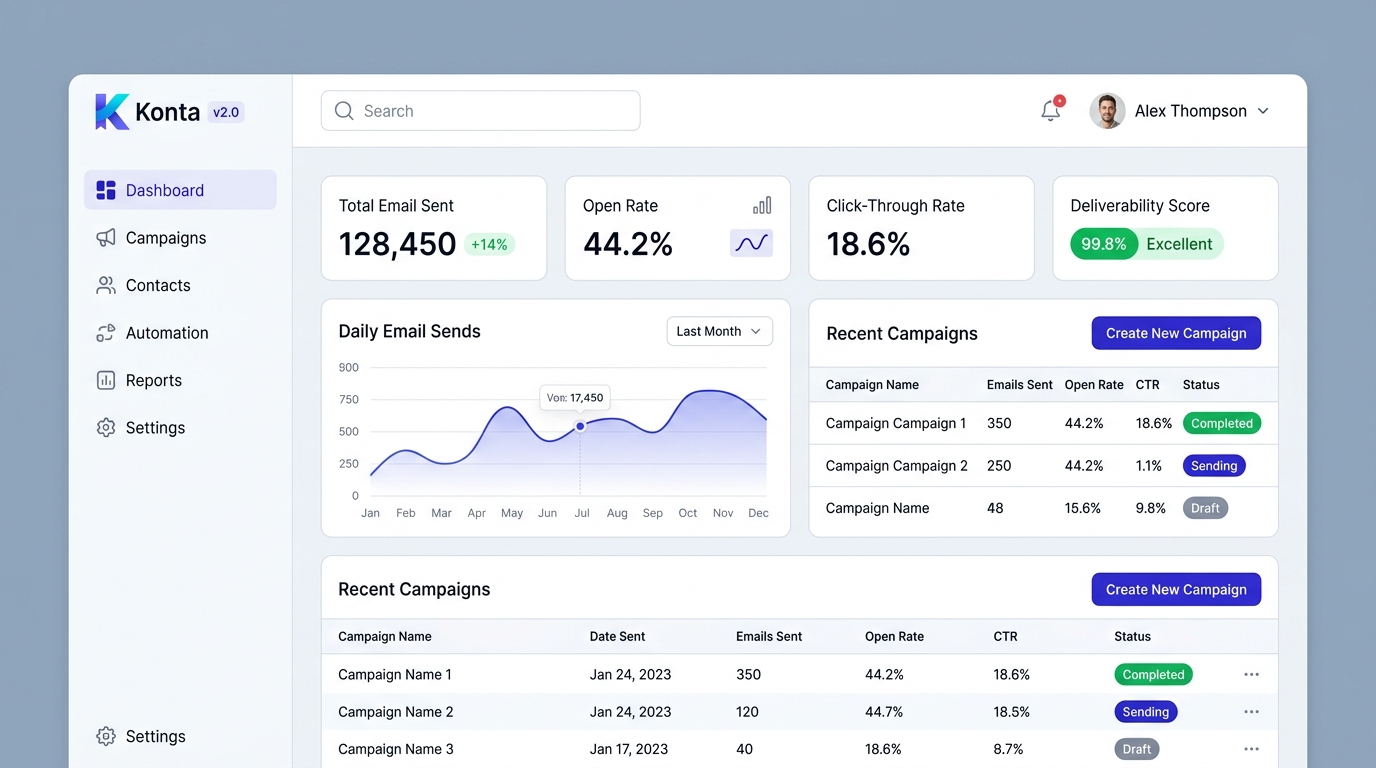Click the "Campaign Campaign 2" row name
Screen dimensions: 1376x768
[897, 466]
